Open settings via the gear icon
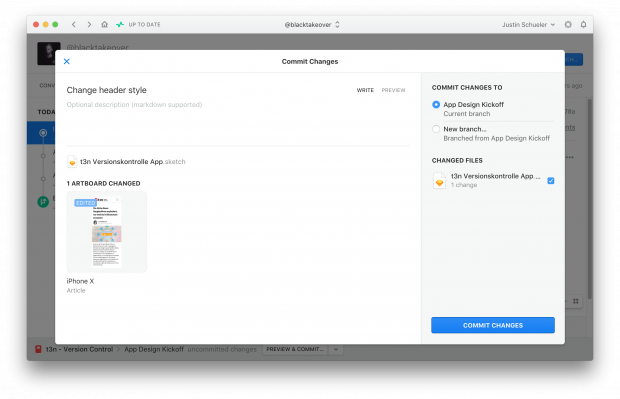The height and width of the screenshot is (399, 620). (568, 25)
